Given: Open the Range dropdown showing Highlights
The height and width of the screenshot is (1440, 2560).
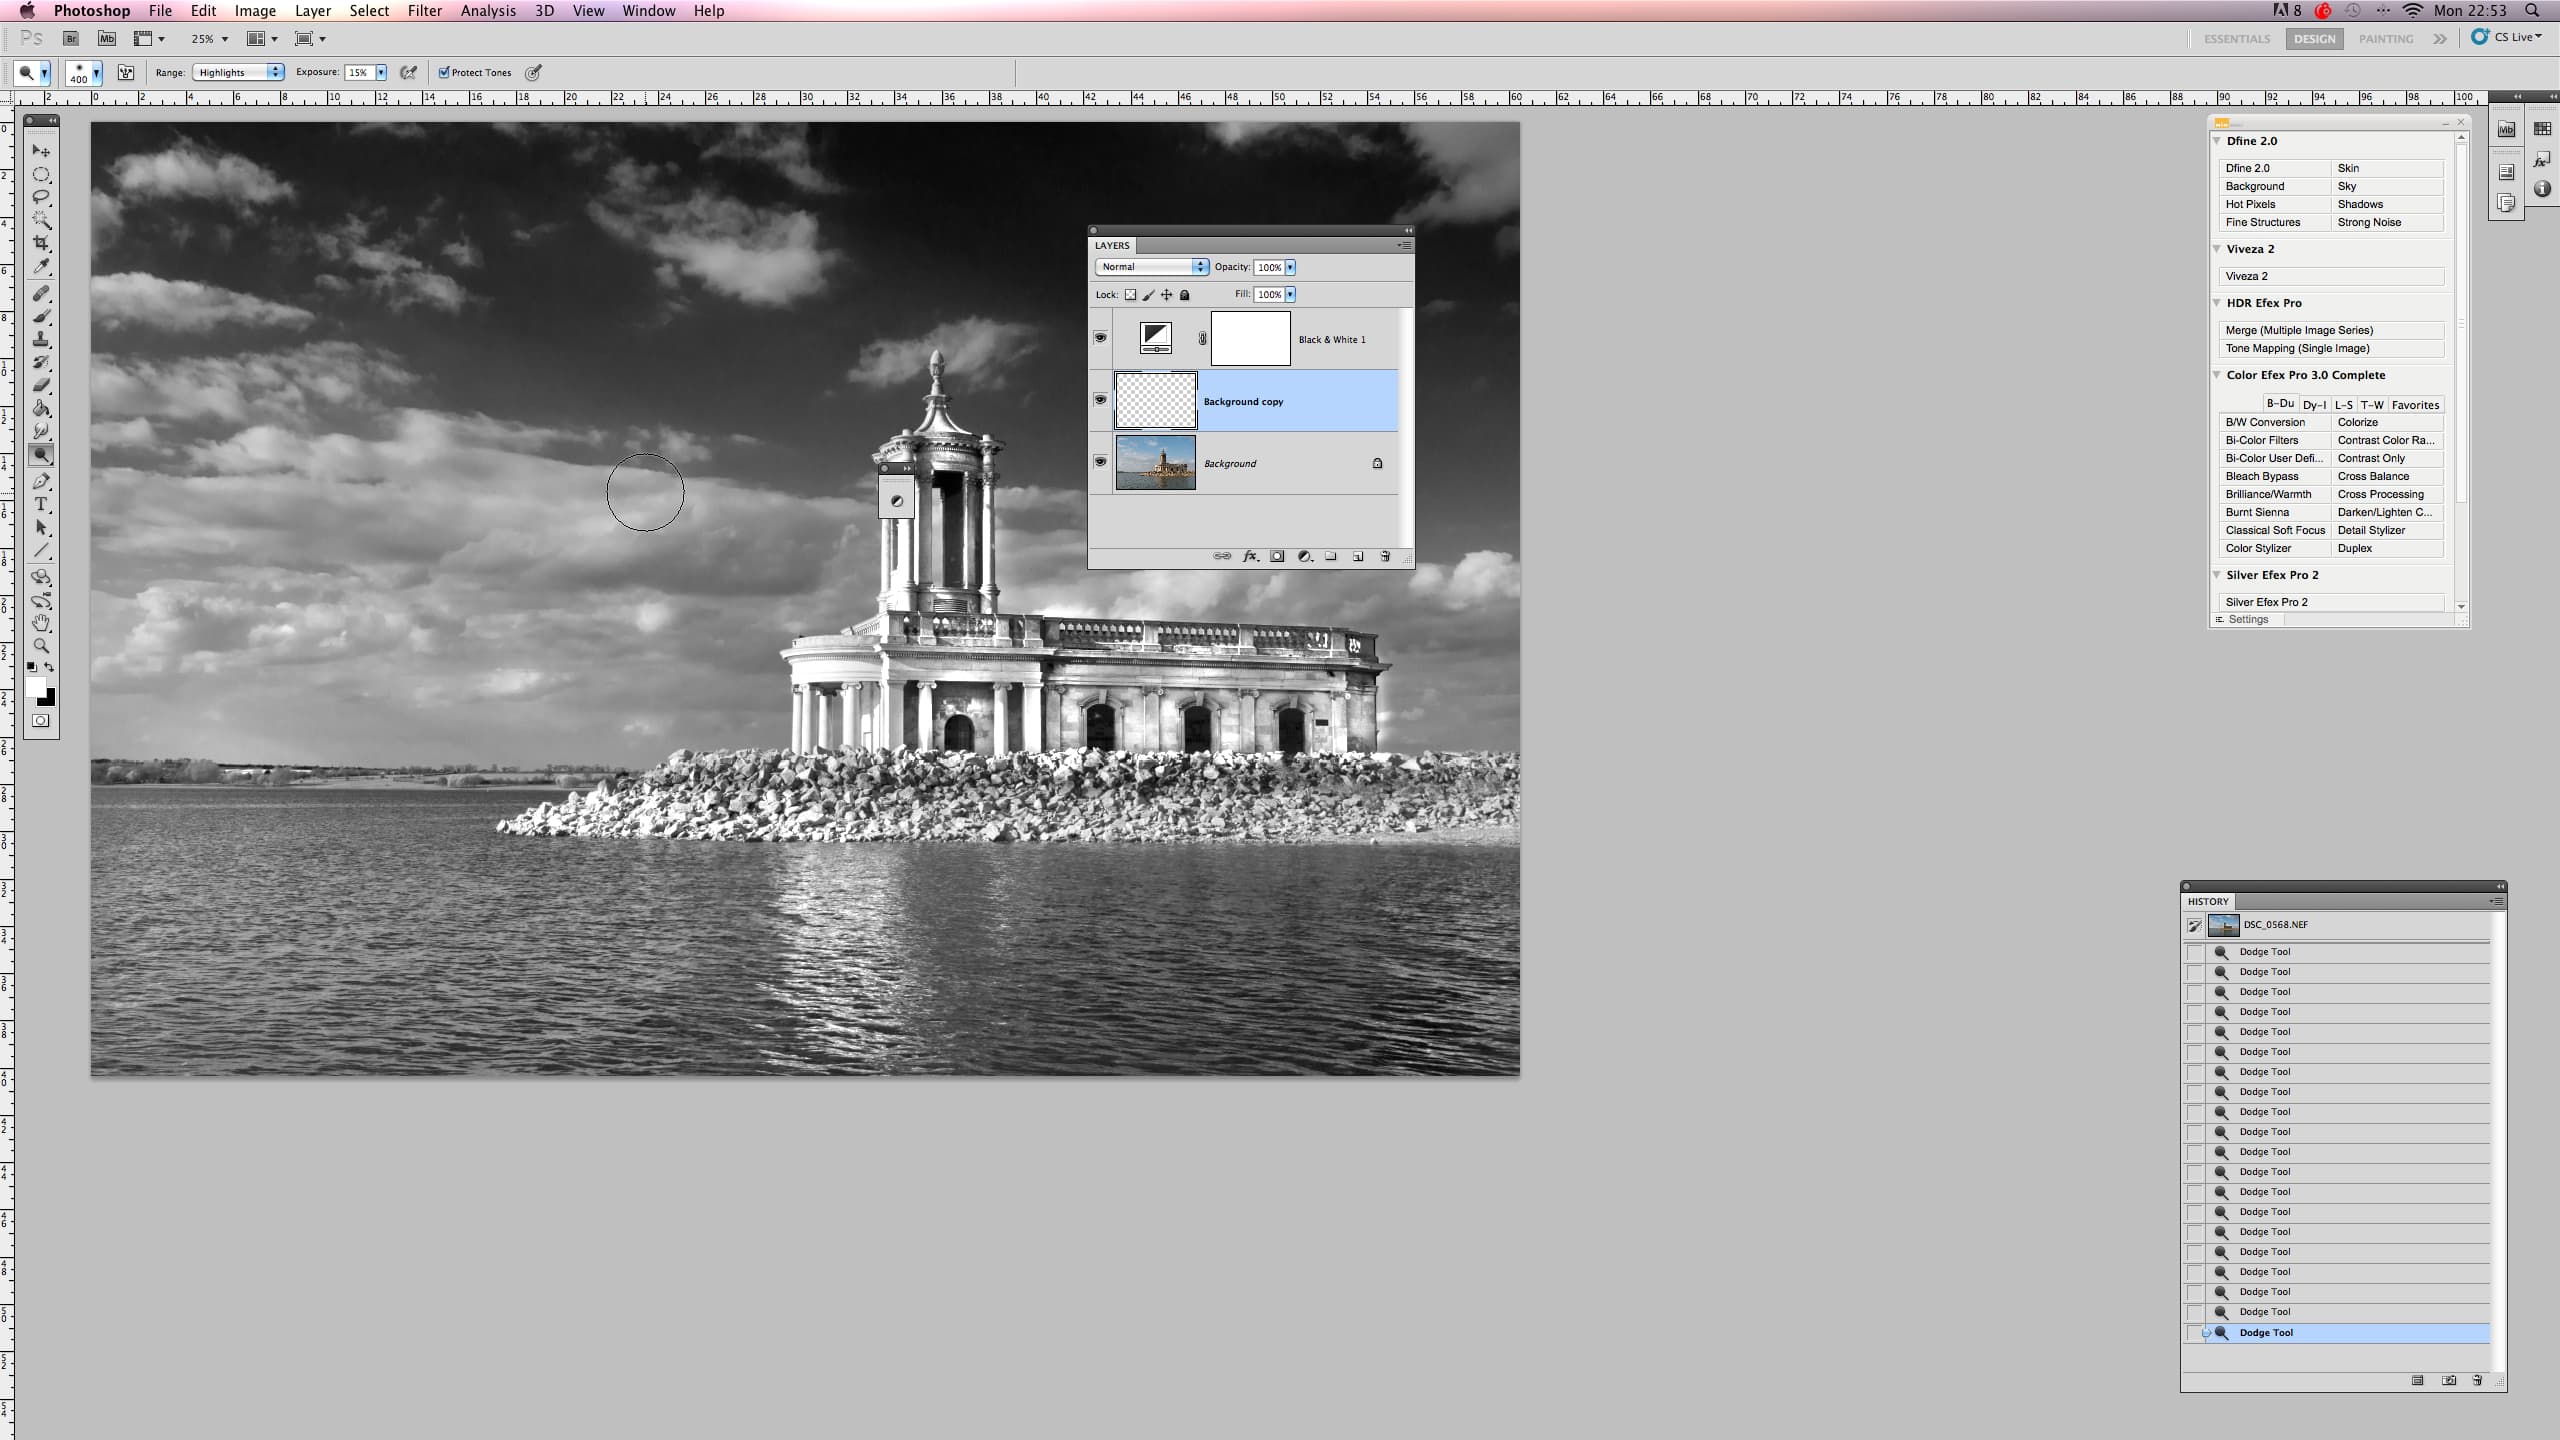Looking at the screenshot, I should (x=239, y=72).
